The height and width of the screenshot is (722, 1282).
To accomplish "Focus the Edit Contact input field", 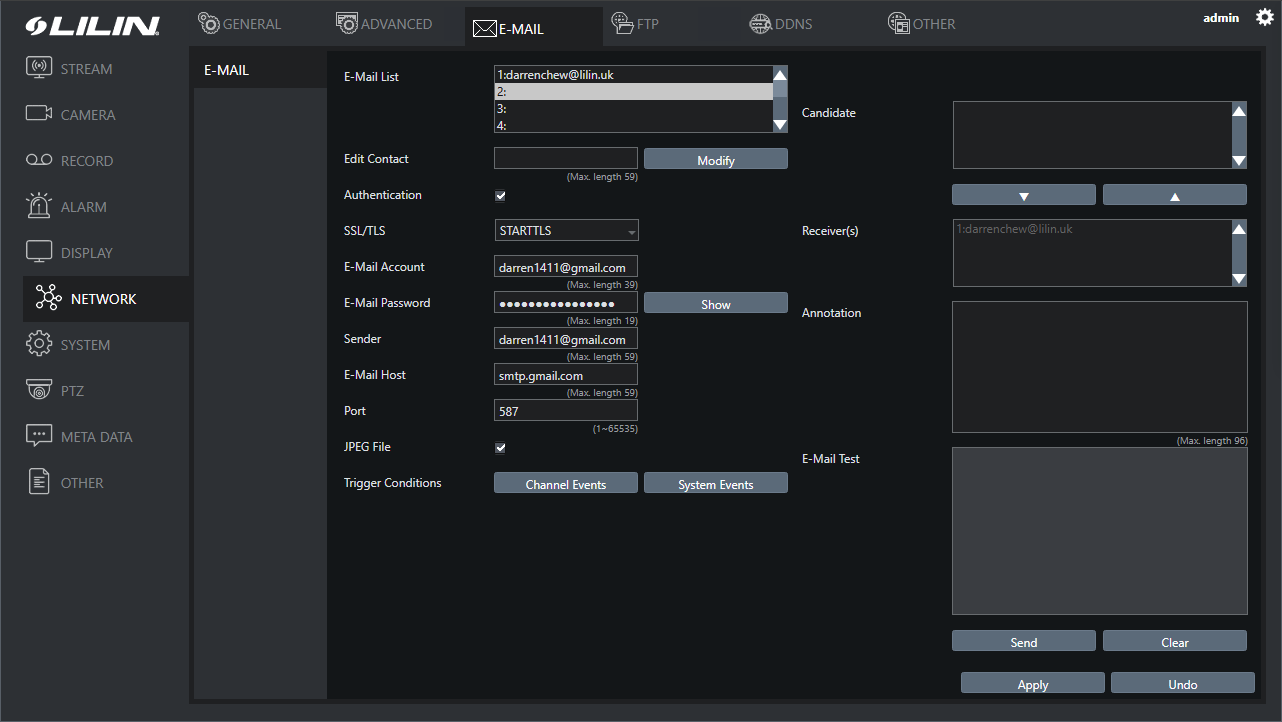I will [566, 158].
